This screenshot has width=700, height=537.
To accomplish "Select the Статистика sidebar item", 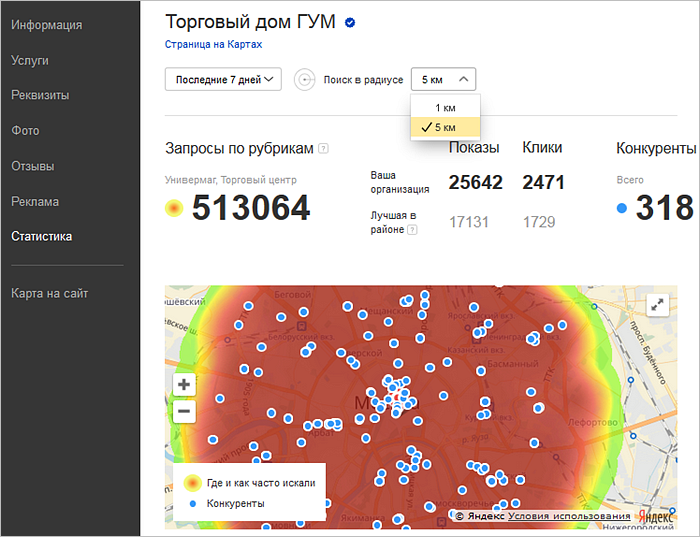I will click(x=41, y=236).
